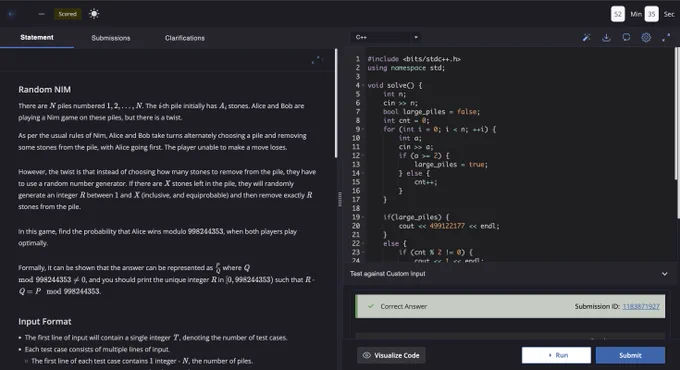Reset the code with the refresh icon
The image size is (680, 370).
(x=626, y=38)
